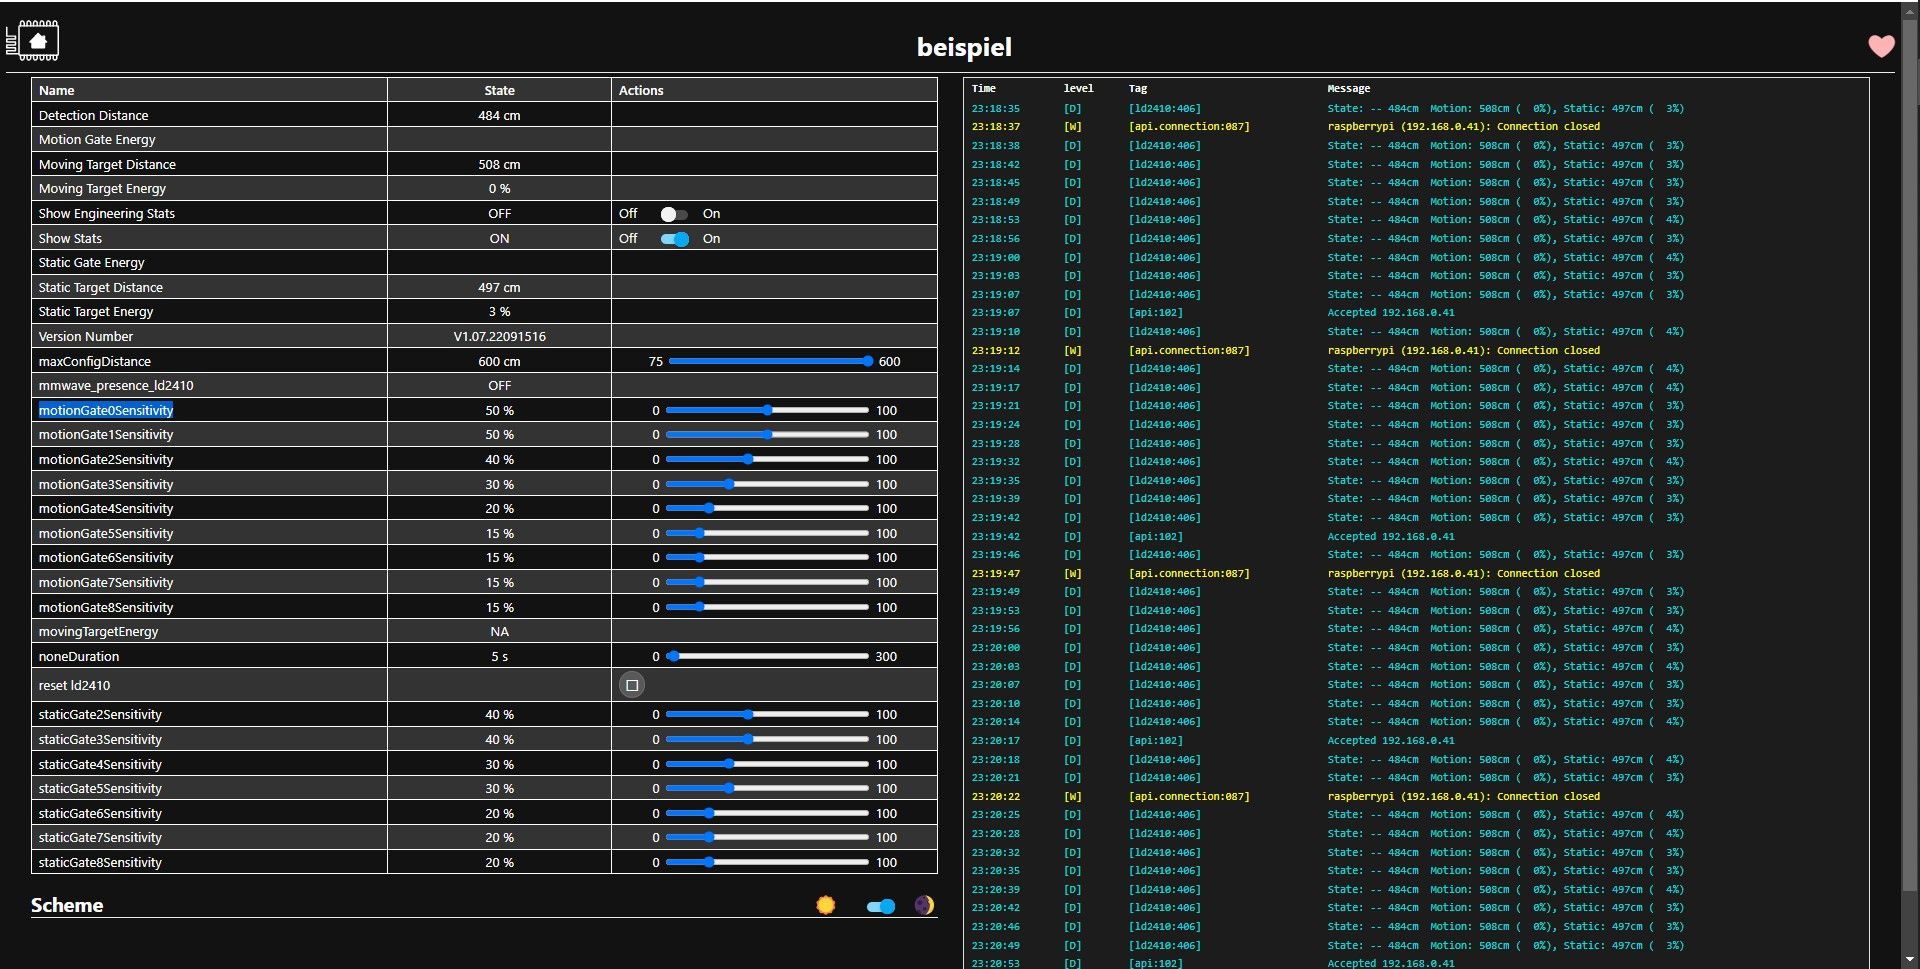Click the motionGate4Sensitivity slider

(767, 509)
